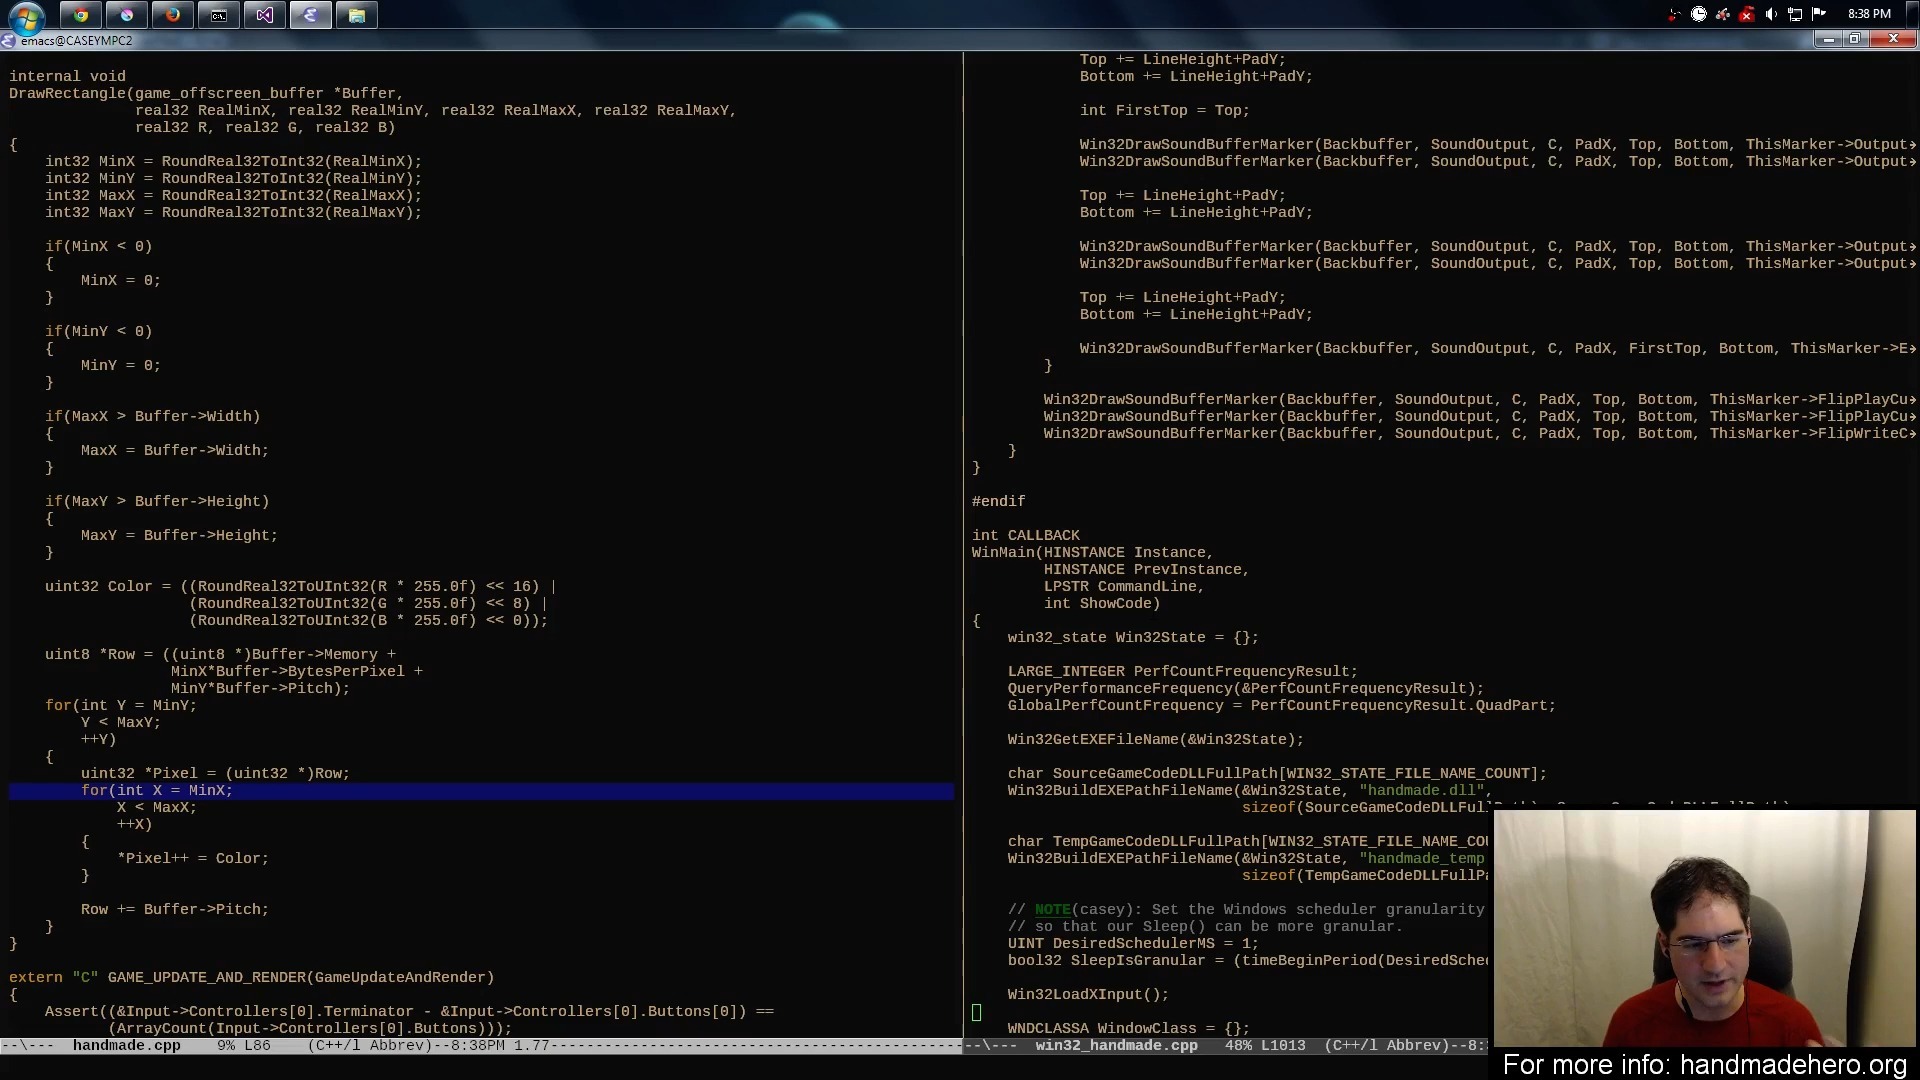Open the Windows Start orb
This screenshot has width=1920, height=1080.
click(26, 16)
